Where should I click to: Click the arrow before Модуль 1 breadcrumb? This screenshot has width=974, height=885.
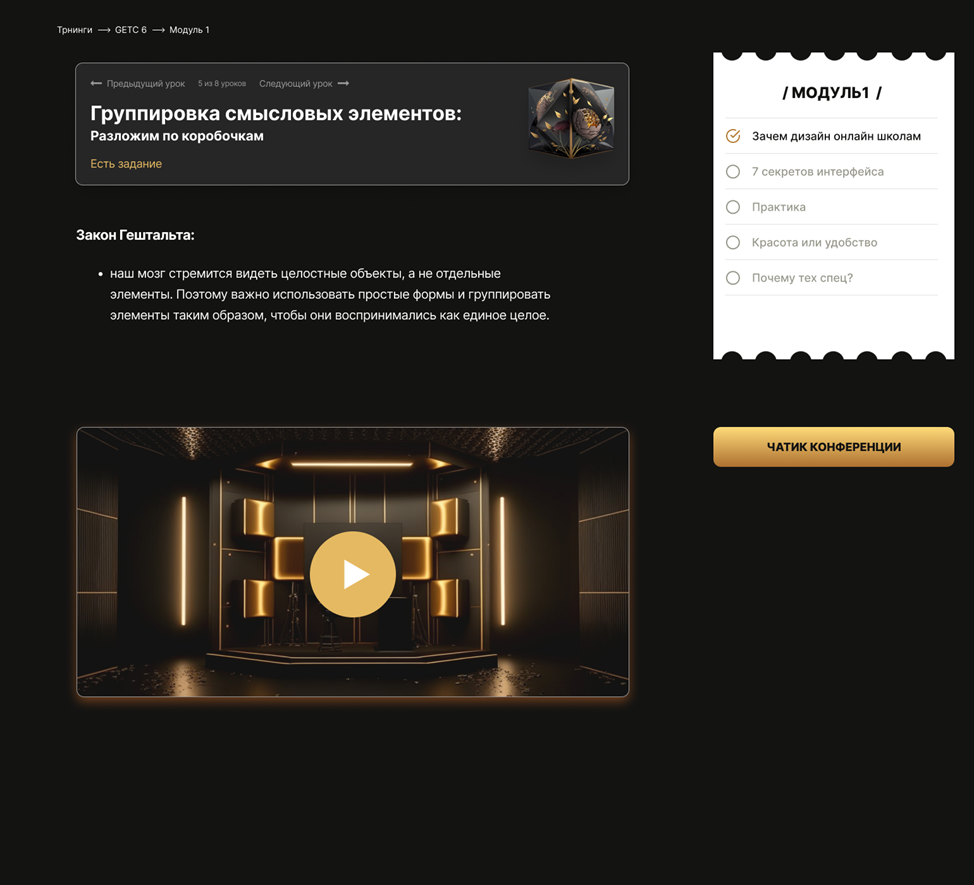[x=158, y=30]
